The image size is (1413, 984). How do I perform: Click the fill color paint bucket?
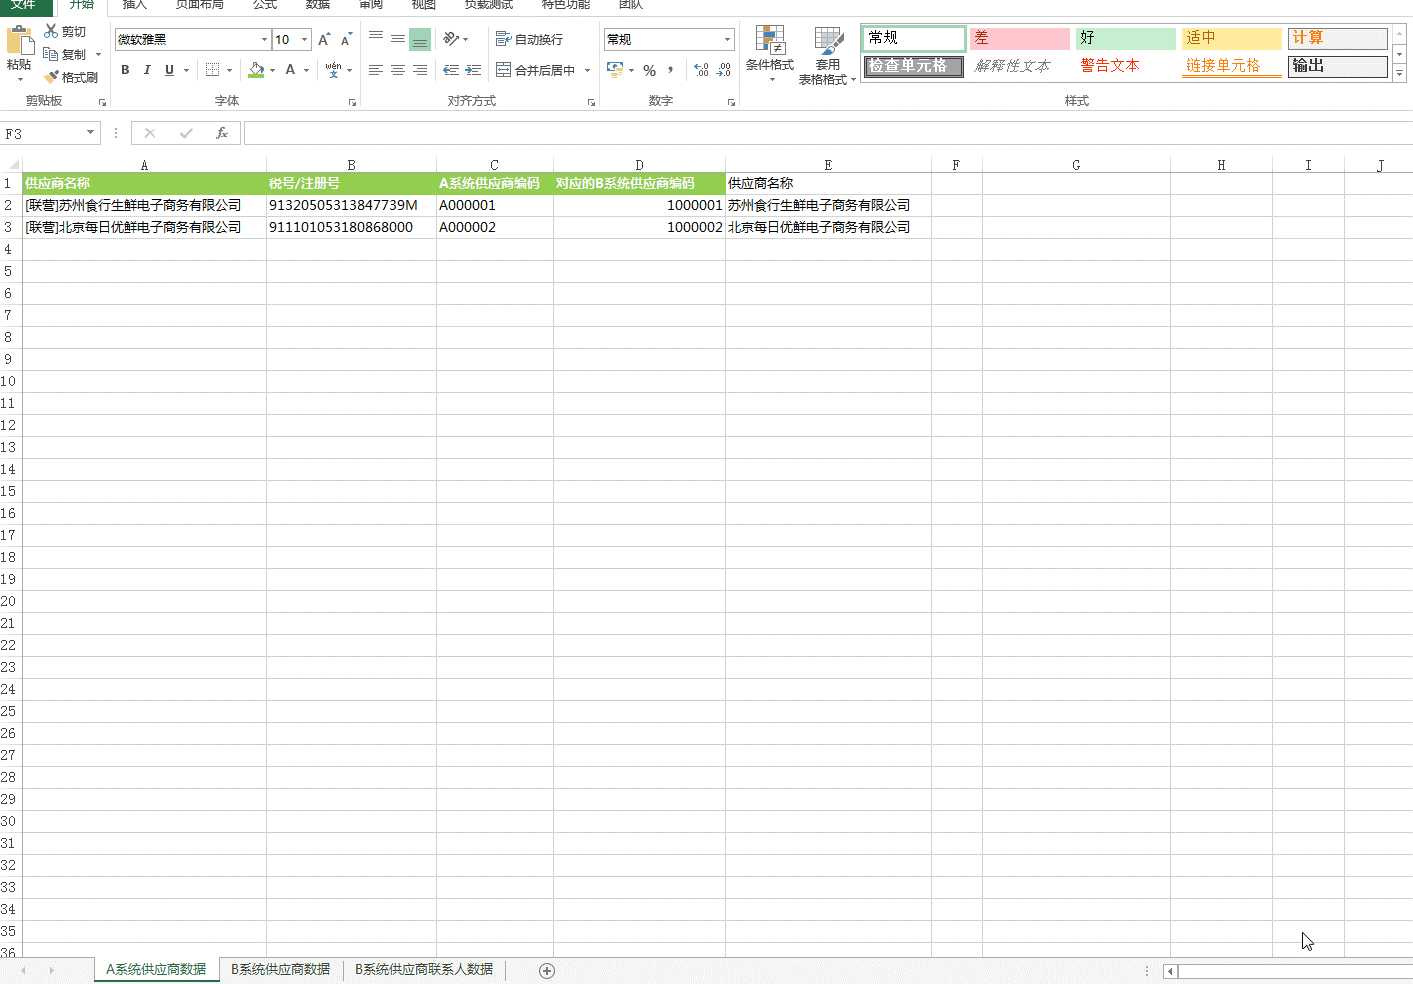coord(256,70)
